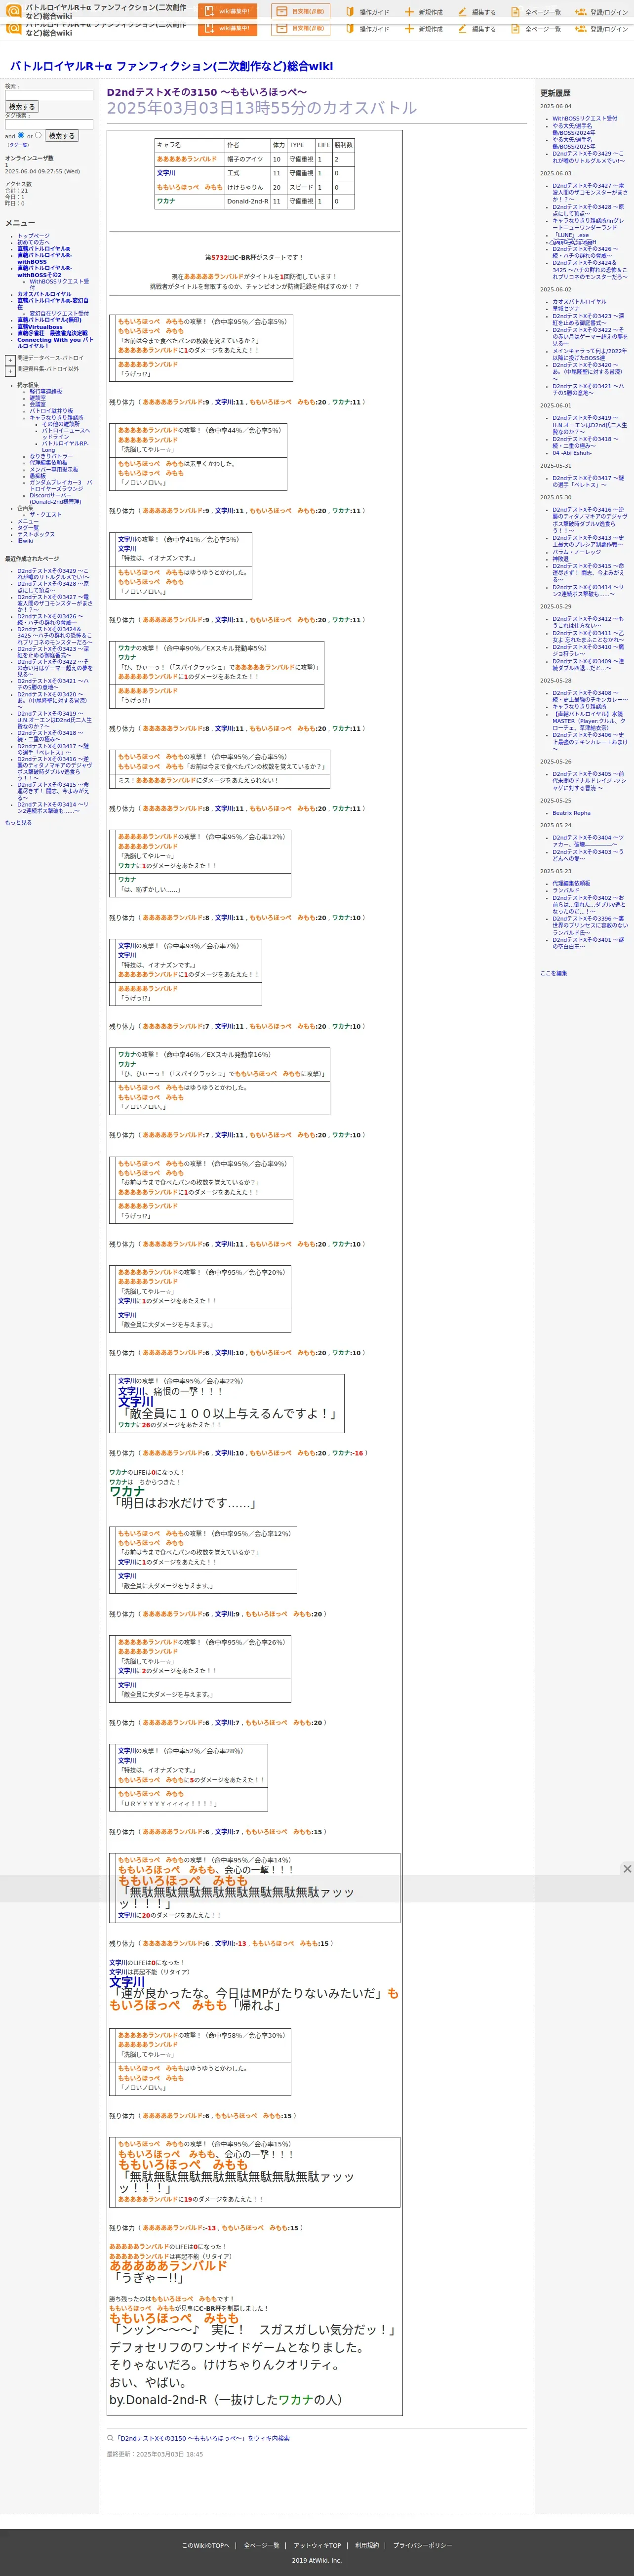Select the "or" radio button for tag search
This screenshot has width=634, height=2576.
pyautogui.click(x=38, y=135)
